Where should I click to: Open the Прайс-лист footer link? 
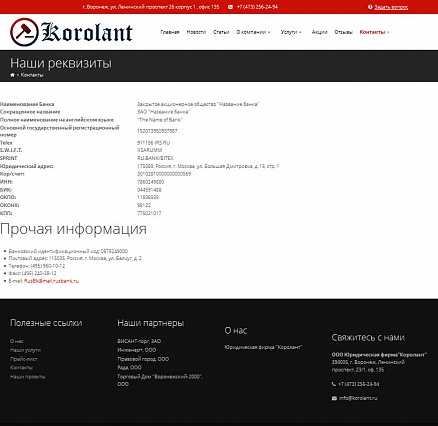click(23, 359)
